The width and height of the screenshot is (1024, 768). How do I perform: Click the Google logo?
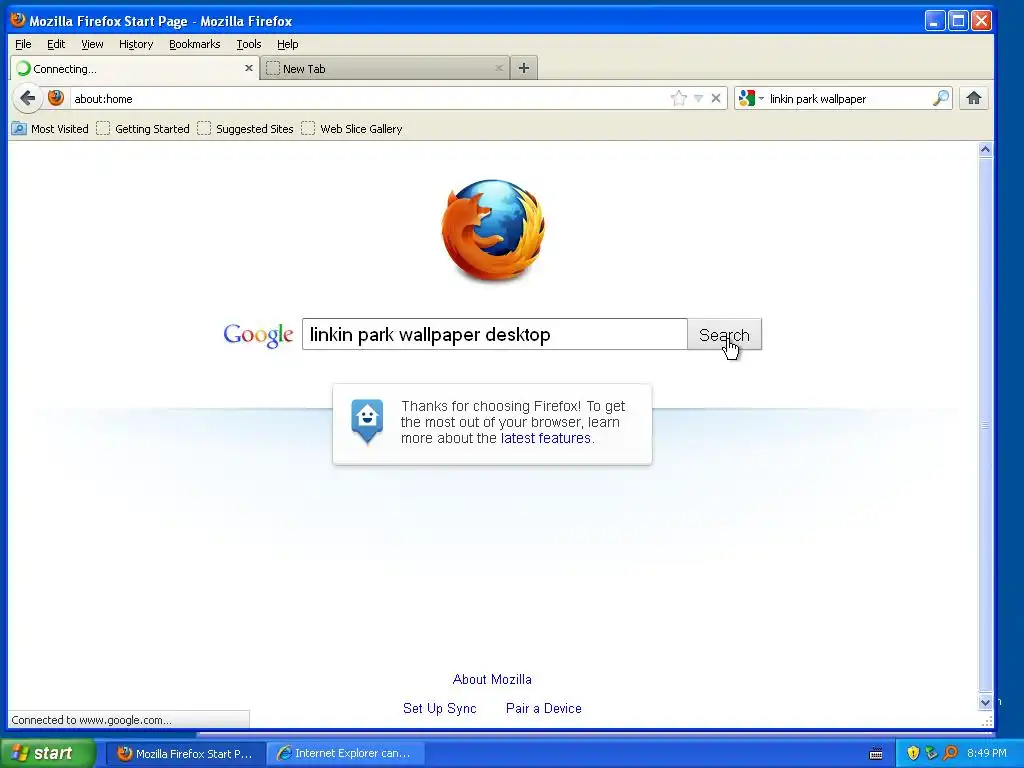point(258,335)
